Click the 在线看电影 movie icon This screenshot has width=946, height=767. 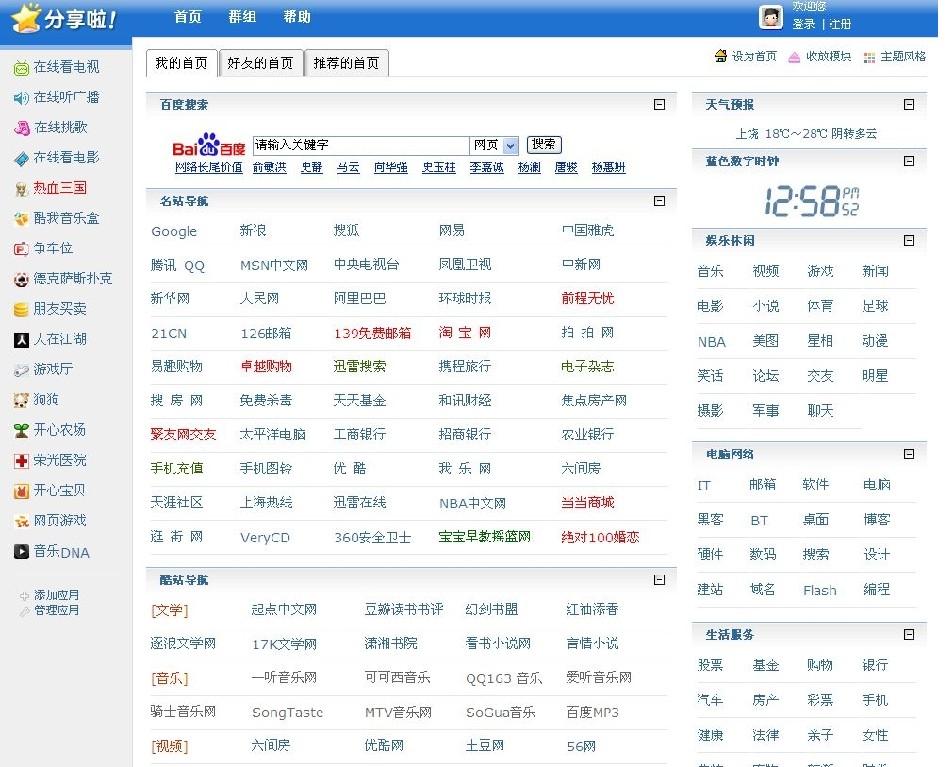pyautogui.click(x=21, y=159)
